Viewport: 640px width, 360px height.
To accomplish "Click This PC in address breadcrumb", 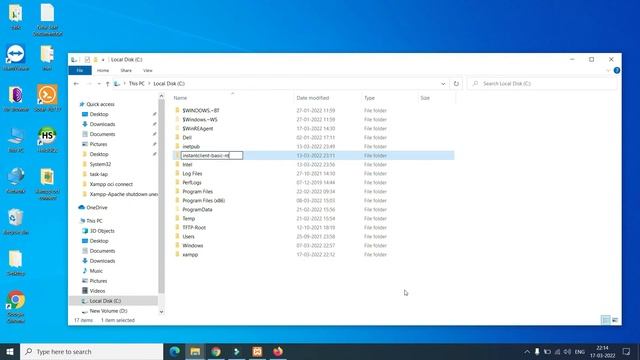I will point(137,84).
